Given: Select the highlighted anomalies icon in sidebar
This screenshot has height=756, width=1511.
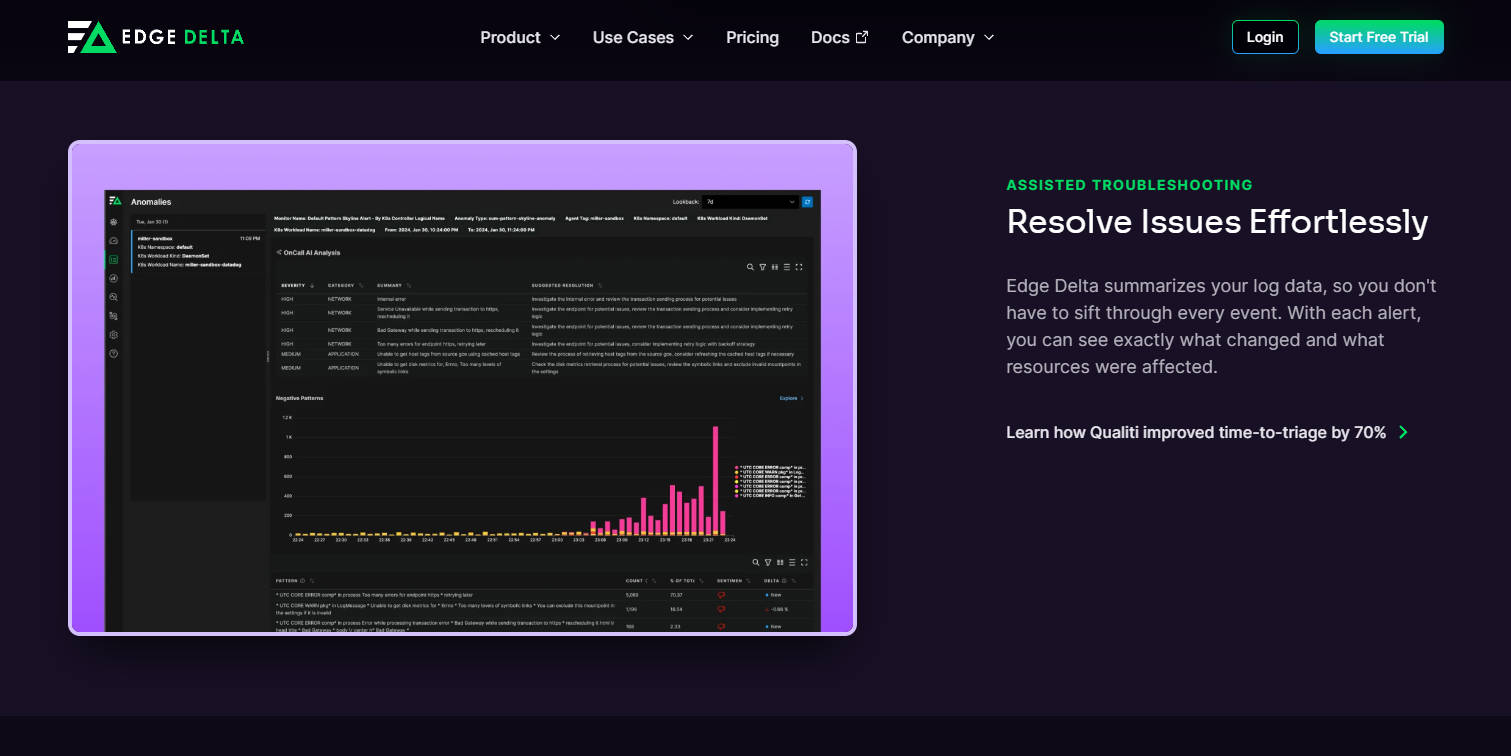Looking at the screenshot, I should tap(114, 259).
